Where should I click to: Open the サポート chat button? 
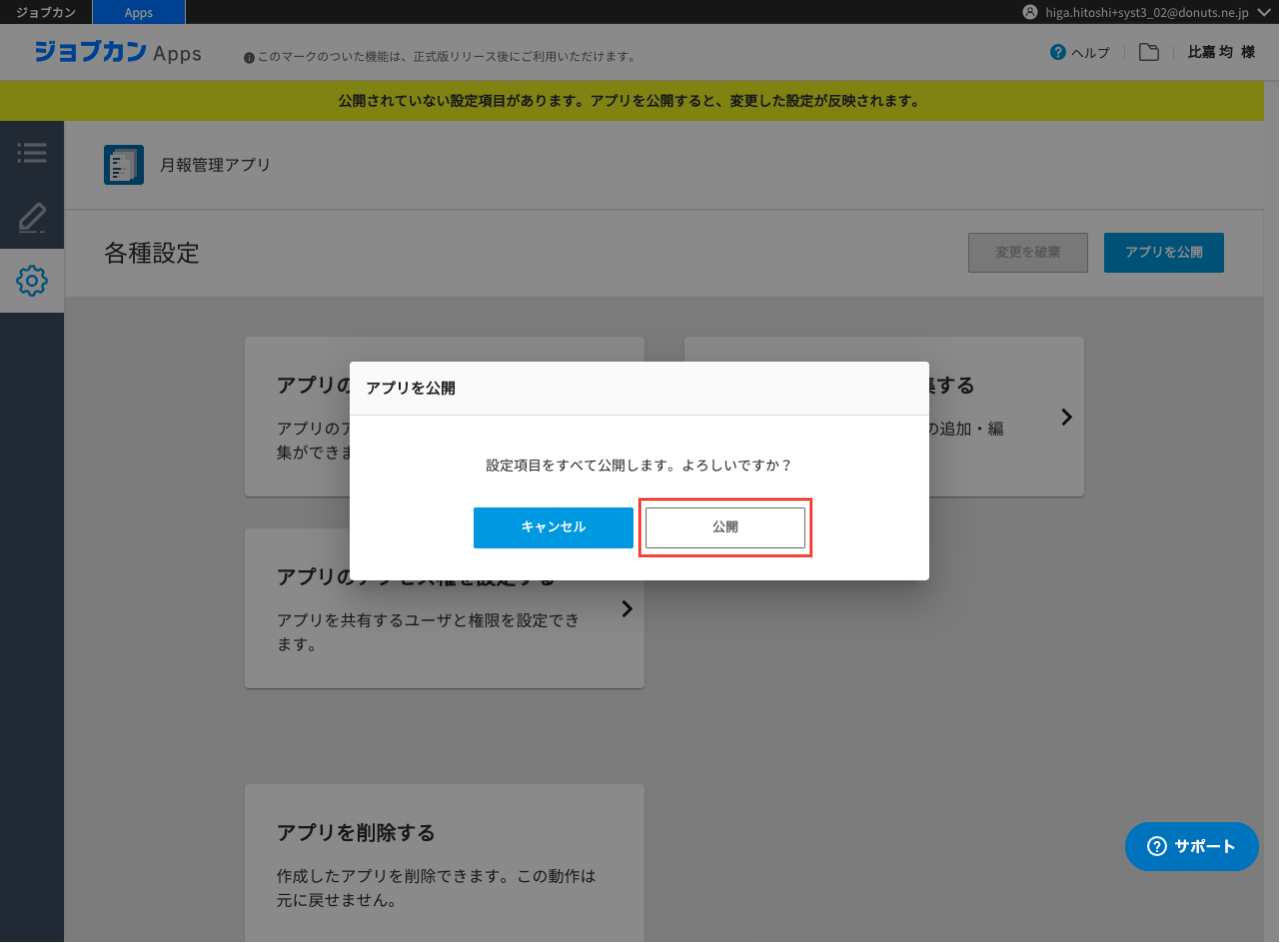coord(1191,846)
